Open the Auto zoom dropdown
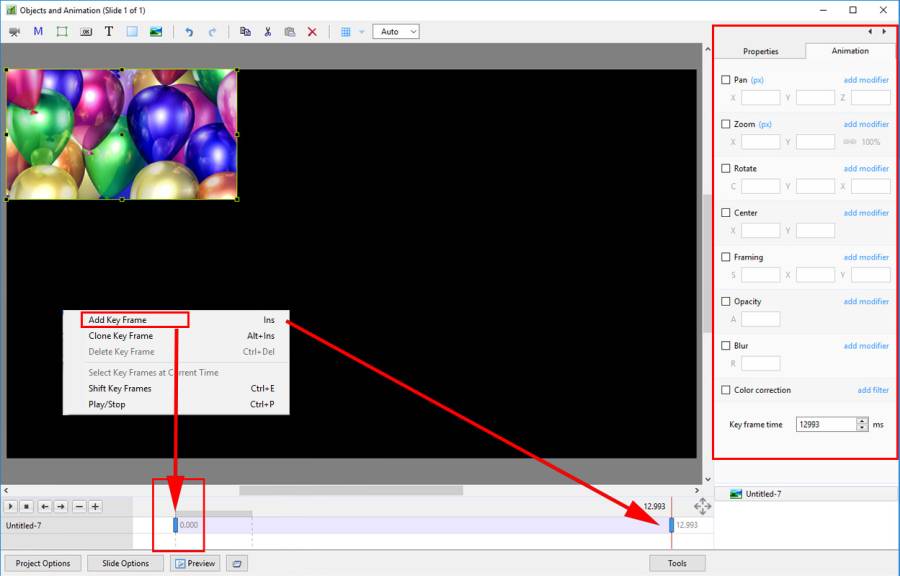The height and width of the screenshot is (576, 900). [x=396, y=32]
